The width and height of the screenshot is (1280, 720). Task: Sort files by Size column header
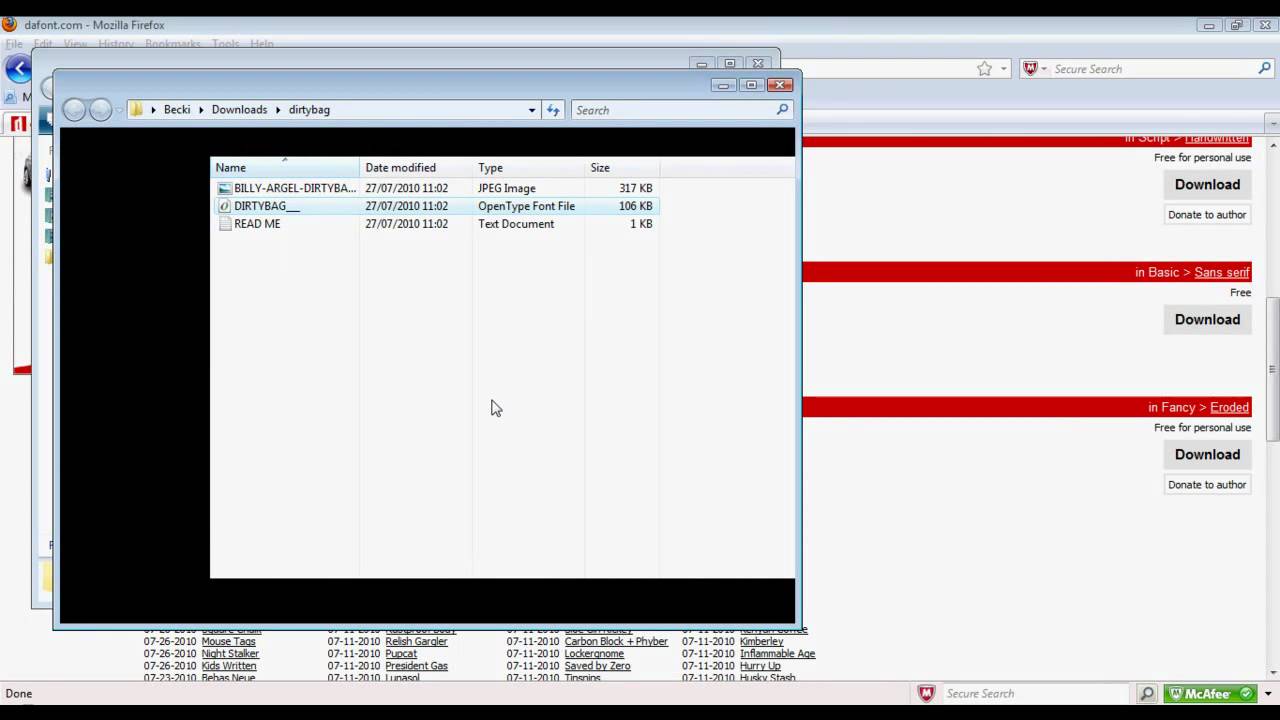622,167
